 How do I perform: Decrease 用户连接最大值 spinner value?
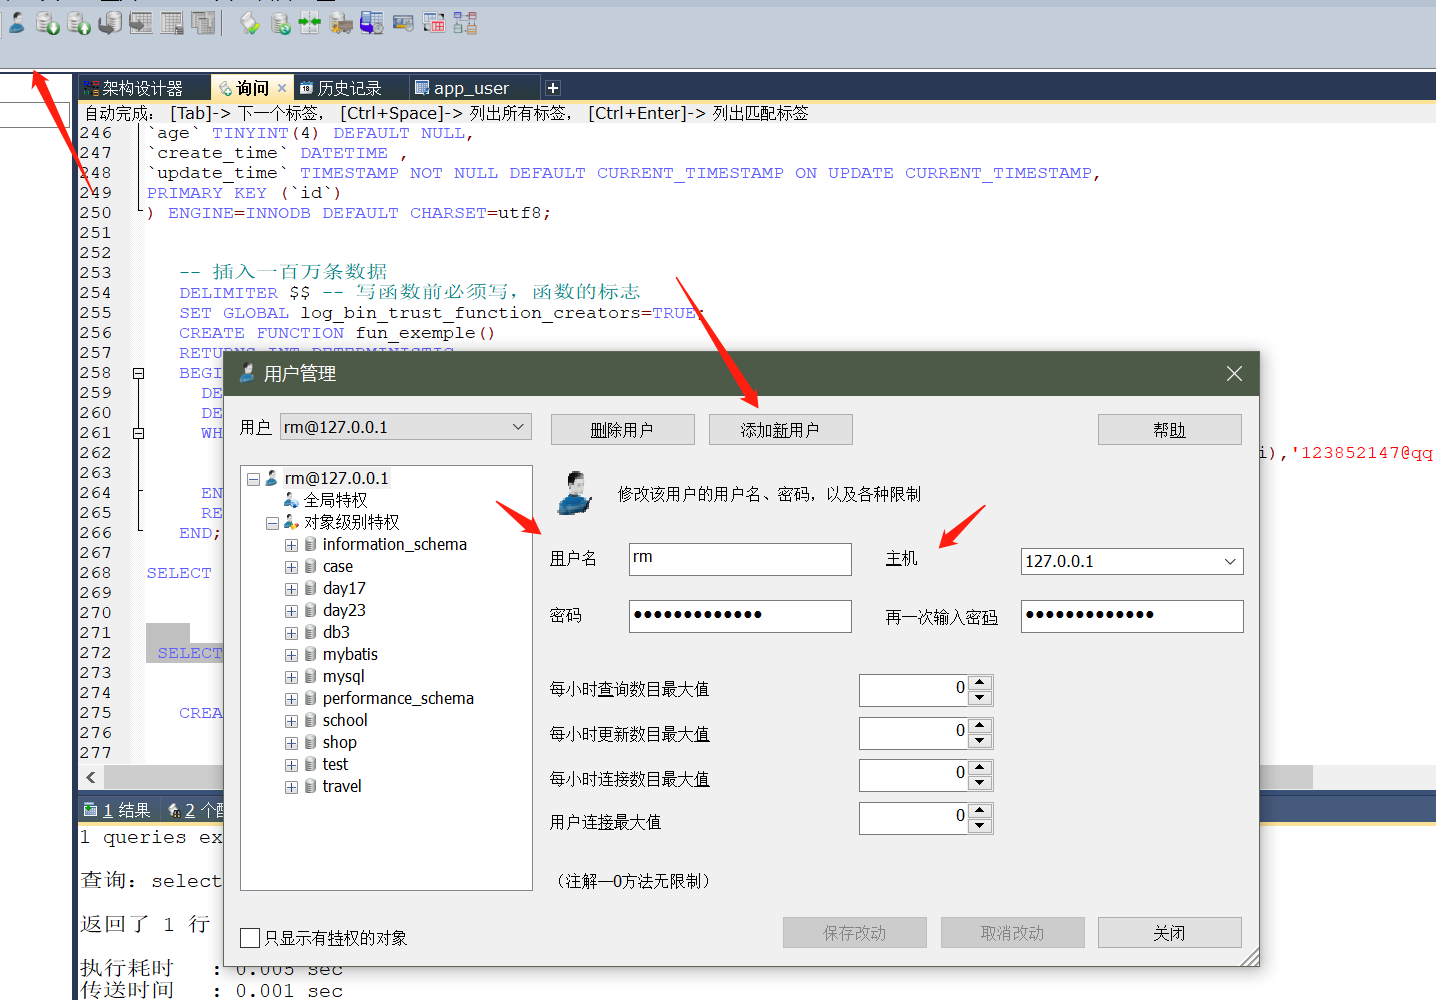coord(980,826)
